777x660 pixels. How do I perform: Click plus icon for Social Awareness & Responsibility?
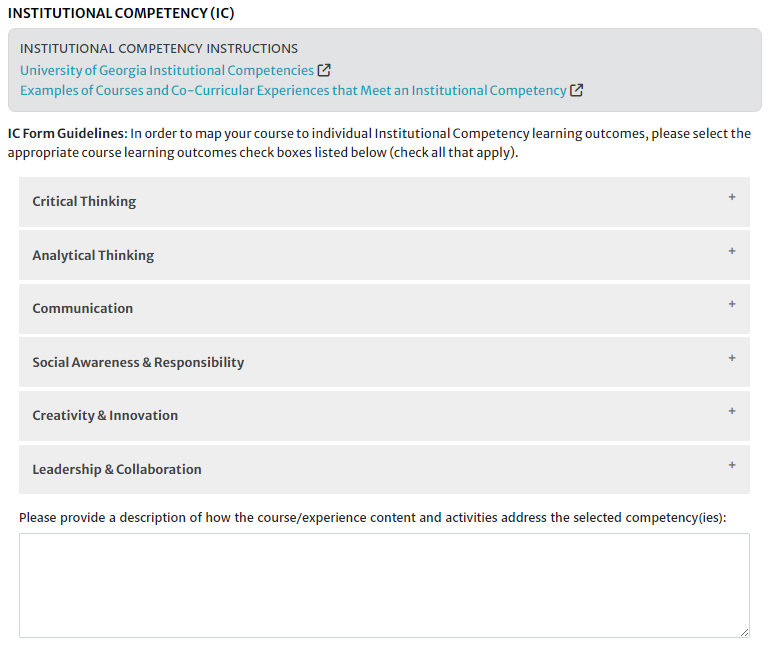(x=732, y=358)
